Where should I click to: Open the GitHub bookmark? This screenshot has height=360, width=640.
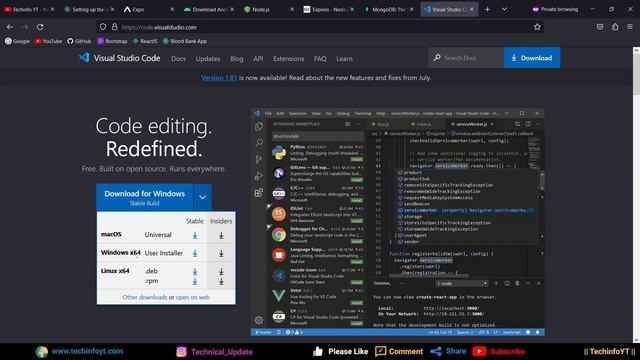tap(79, 41)
